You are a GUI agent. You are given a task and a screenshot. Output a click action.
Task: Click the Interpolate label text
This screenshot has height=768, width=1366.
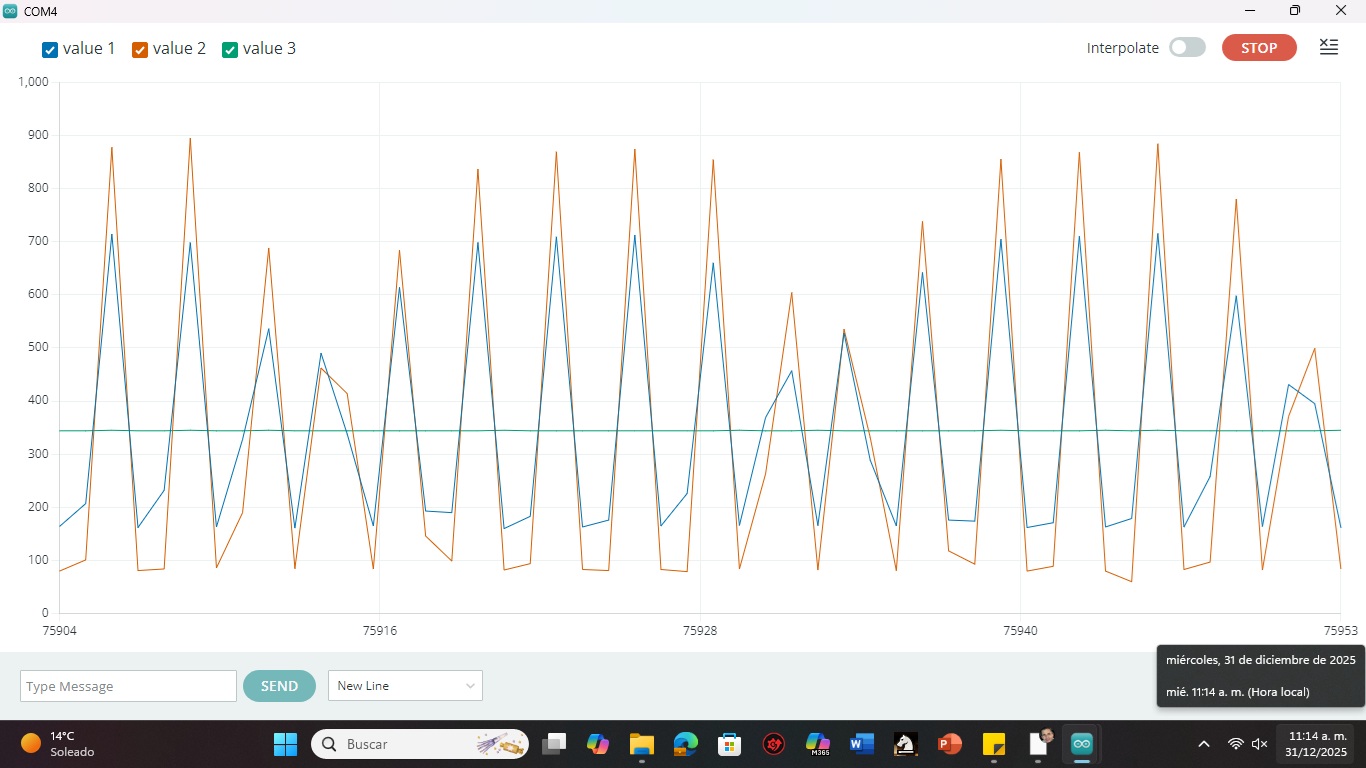coord(1123,48)
